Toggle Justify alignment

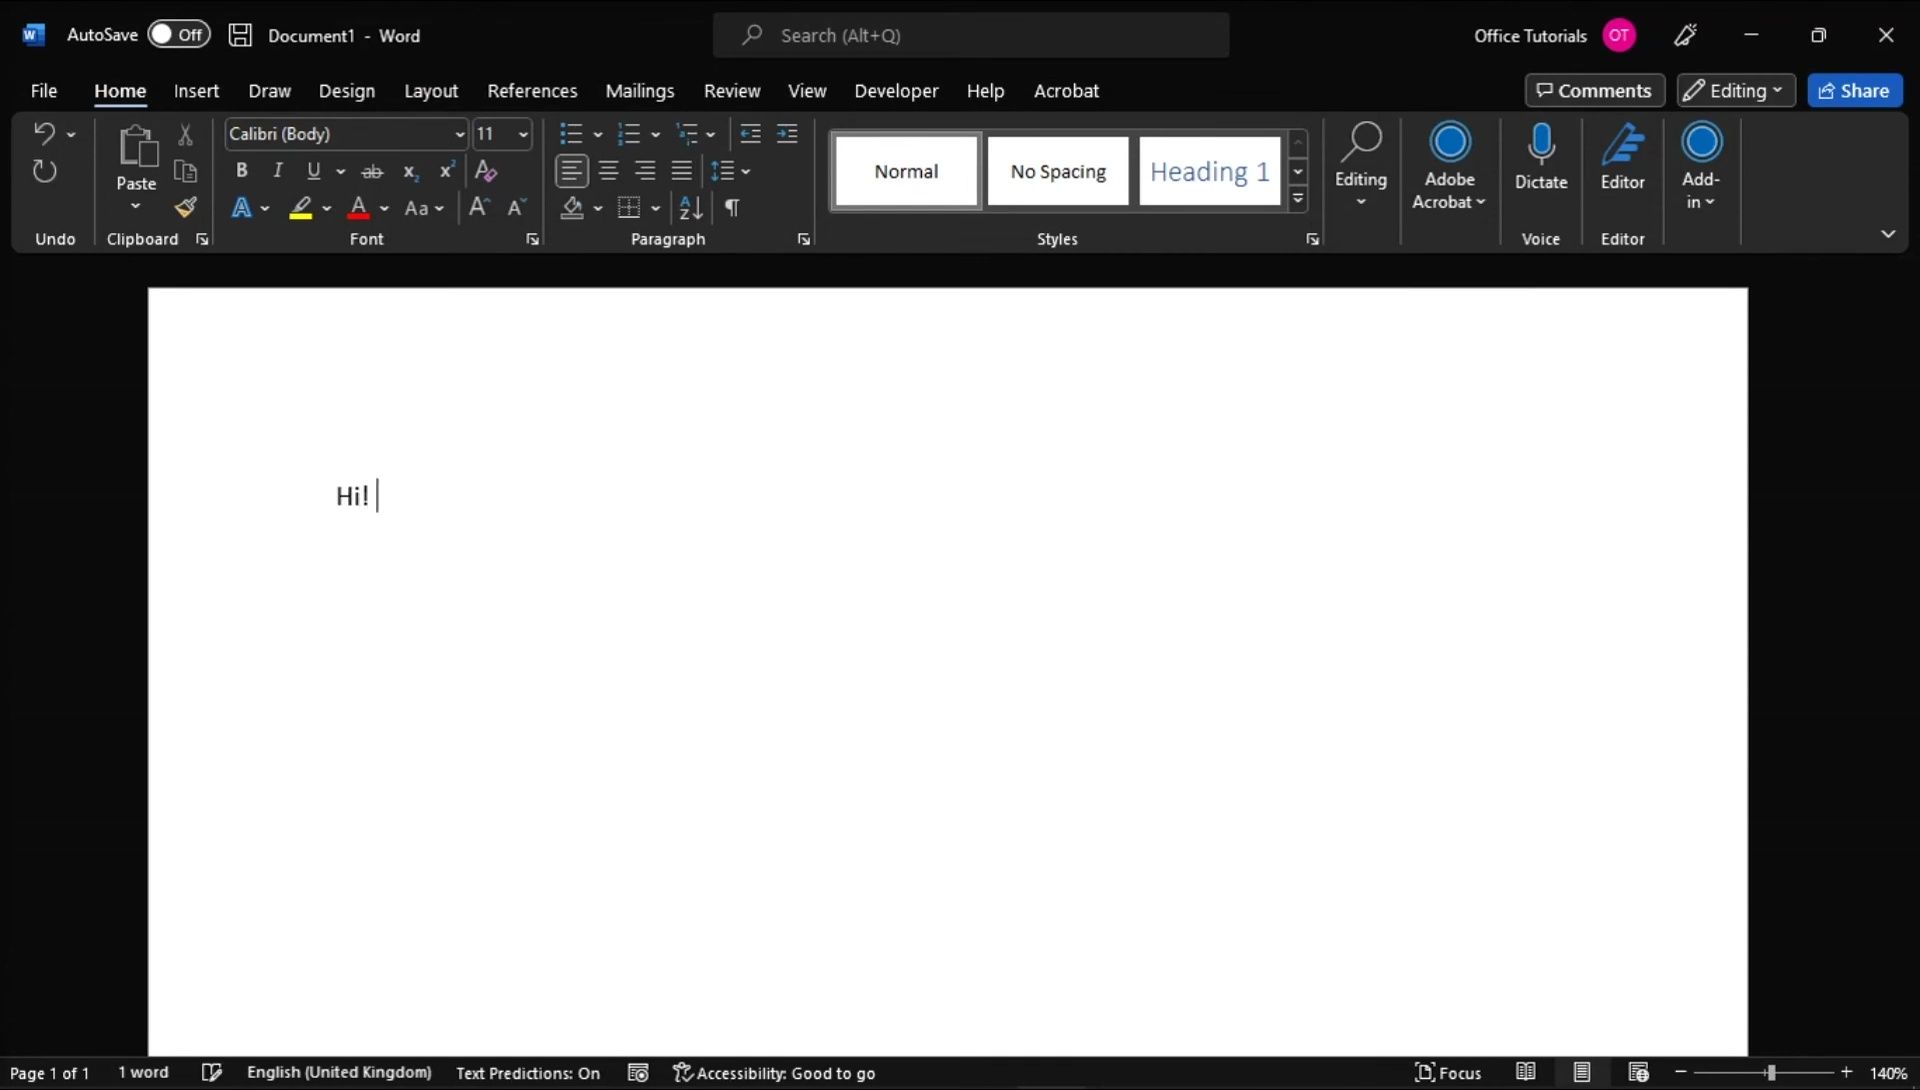click(682, 171)
